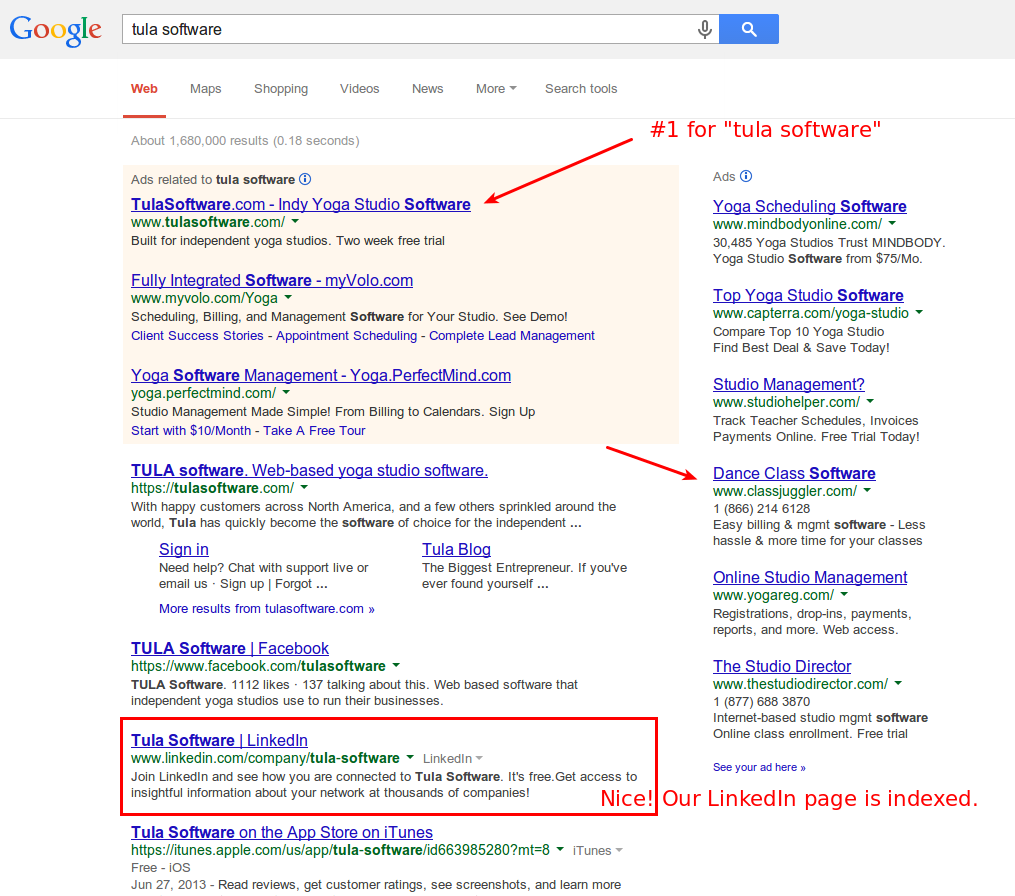
Task: Click phone number '1 (866) 214 6128'
Action: [x=761, y=509]
